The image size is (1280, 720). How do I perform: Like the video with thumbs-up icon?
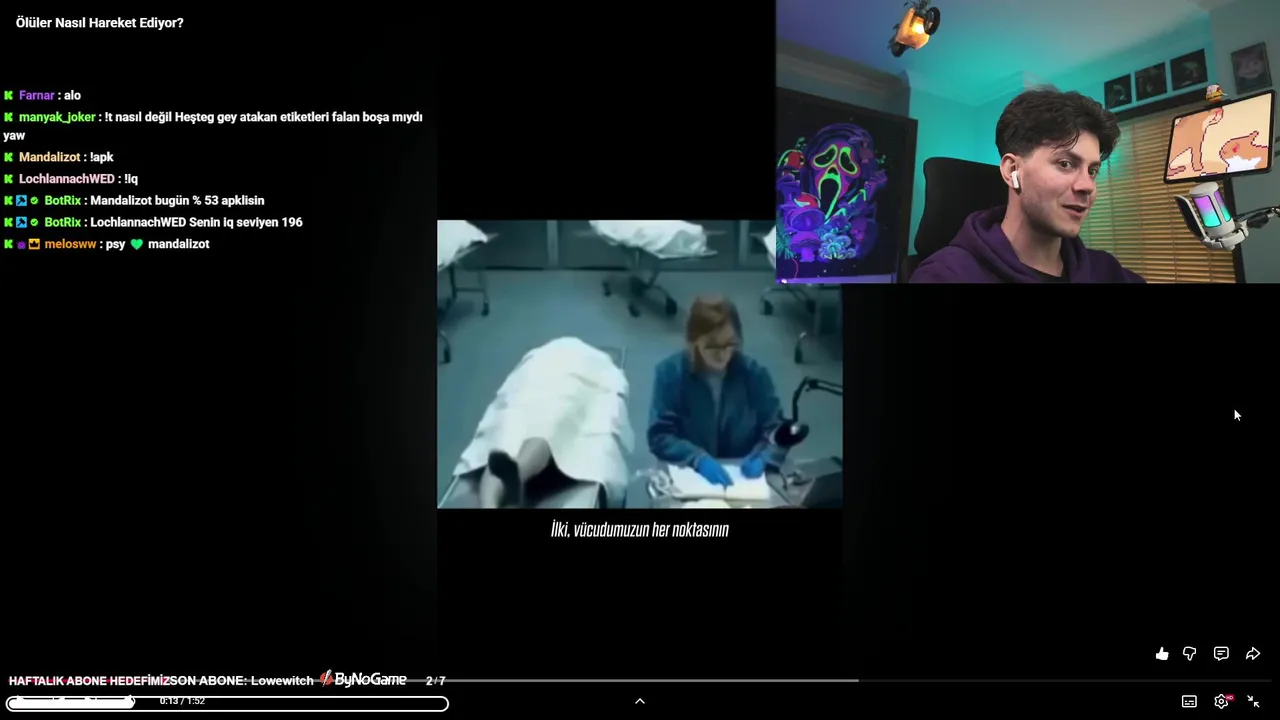click(x=1162, y=654)
